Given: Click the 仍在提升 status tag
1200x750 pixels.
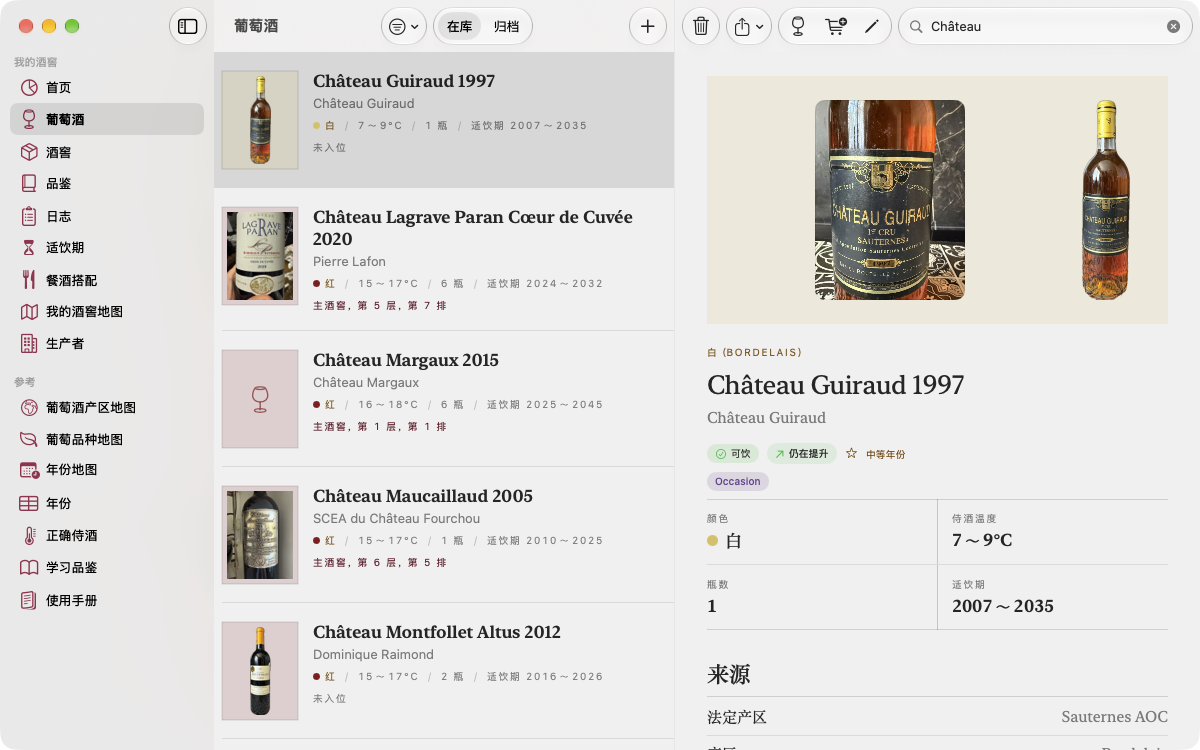Looking at the screenshot, I should 802,454.
